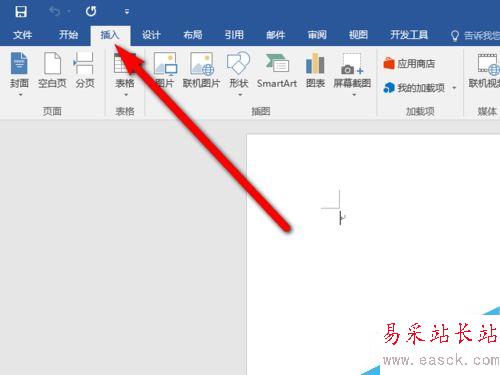This screenshot has width=500, height=375.
Task: Select the 插入 (Insert) tab
Action: (110, 35)
